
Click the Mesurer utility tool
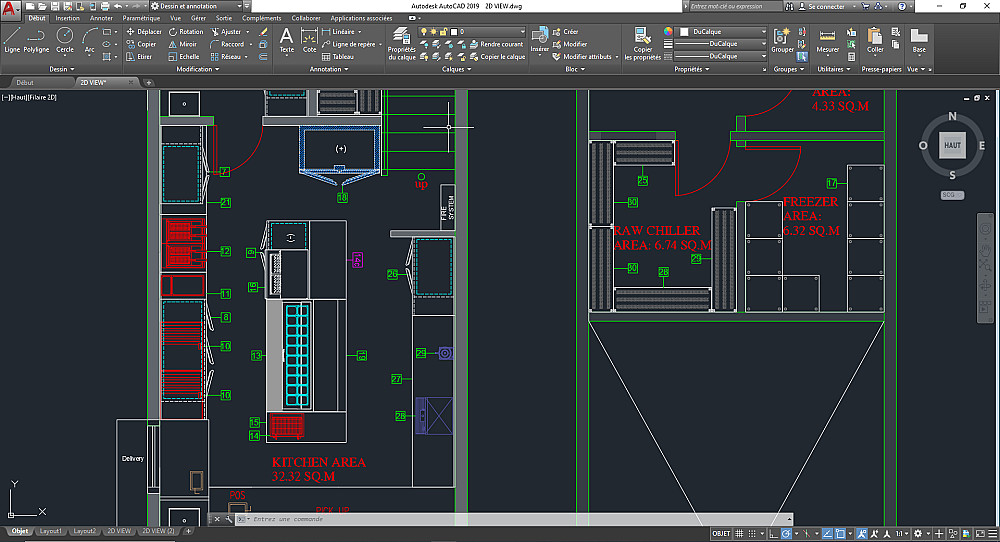[x=828, y=40]
